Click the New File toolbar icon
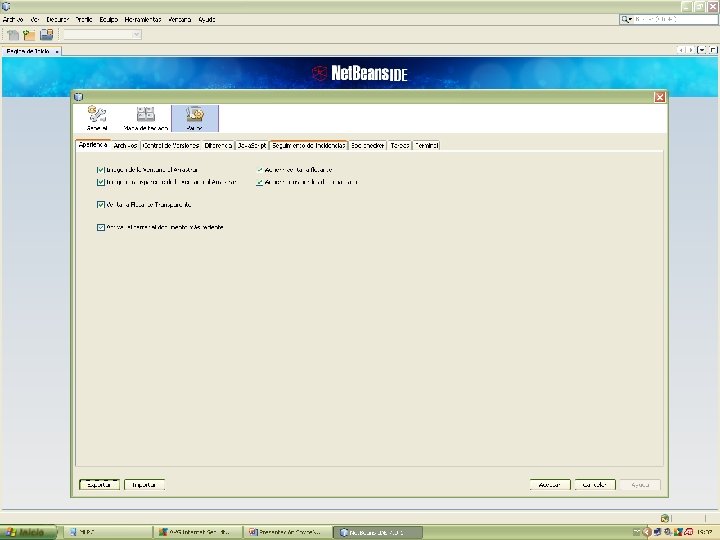Image resolution: width=720 pixels, height=540 pixels. click(x=13, y=35)
